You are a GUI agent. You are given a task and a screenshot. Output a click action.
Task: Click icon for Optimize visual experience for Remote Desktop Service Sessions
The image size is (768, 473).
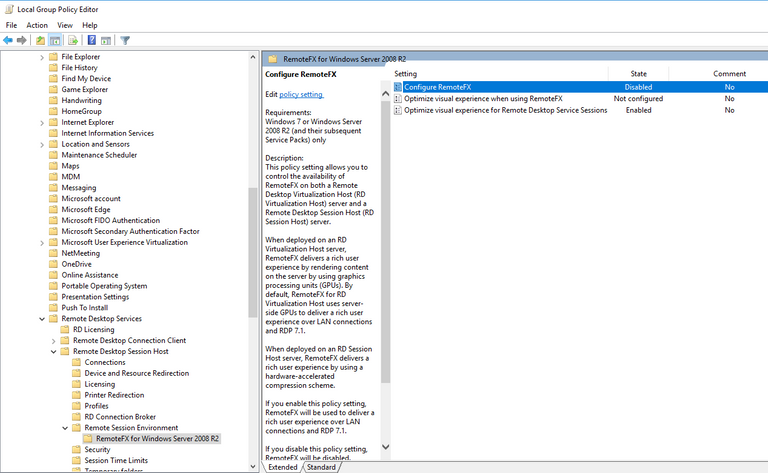point(398,111)
